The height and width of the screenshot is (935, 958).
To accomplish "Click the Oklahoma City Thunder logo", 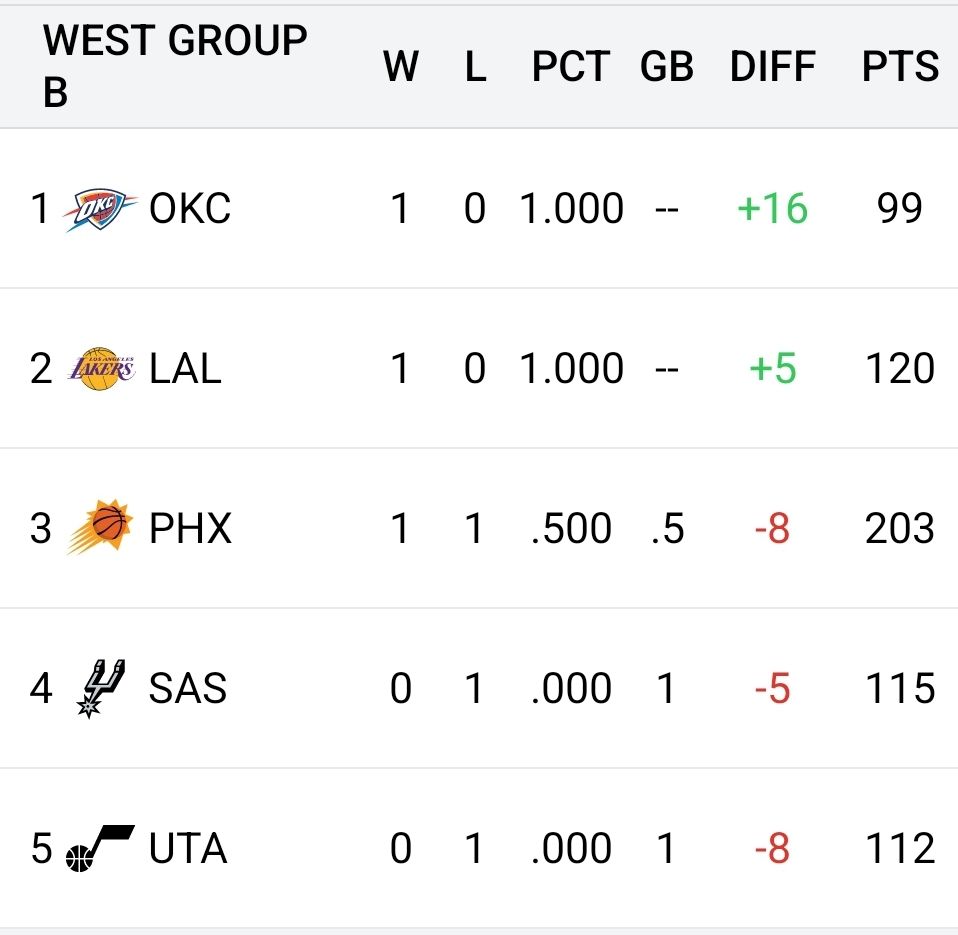I will pos(101,209).
